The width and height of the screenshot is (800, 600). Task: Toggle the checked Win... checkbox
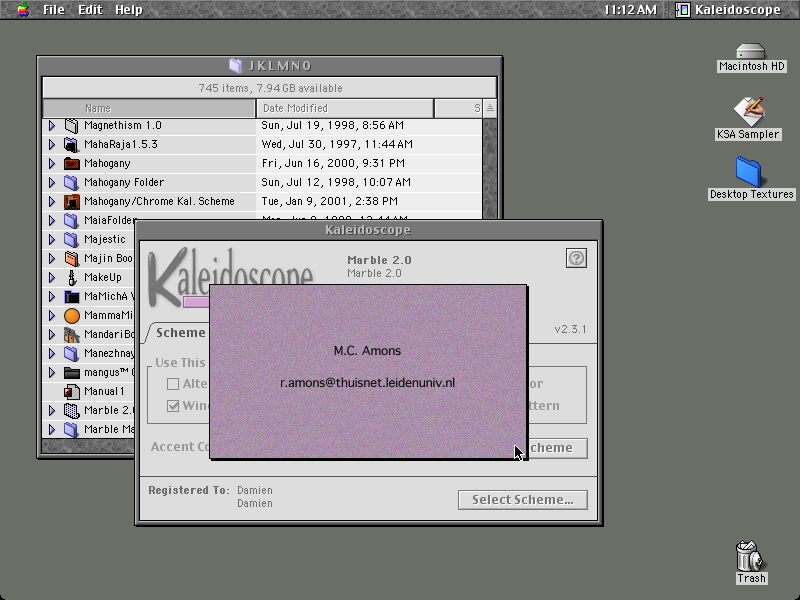(173, 406)
